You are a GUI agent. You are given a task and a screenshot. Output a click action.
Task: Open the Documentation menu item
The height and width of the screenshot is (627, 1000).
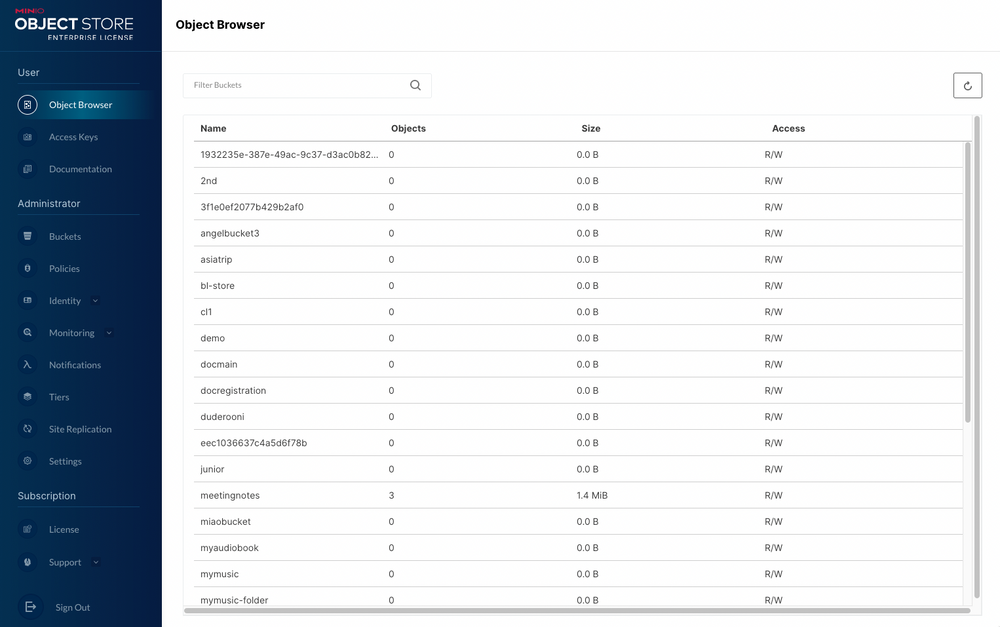[80, 169]
